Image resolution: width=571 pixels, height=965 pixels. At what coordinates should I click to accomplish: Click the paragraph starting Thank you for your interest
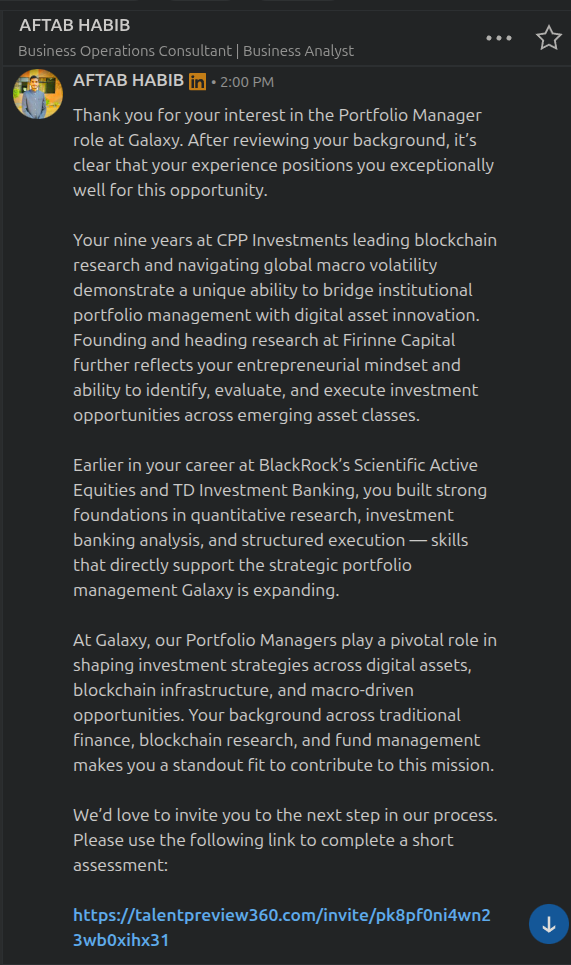(x=284, y=153)
